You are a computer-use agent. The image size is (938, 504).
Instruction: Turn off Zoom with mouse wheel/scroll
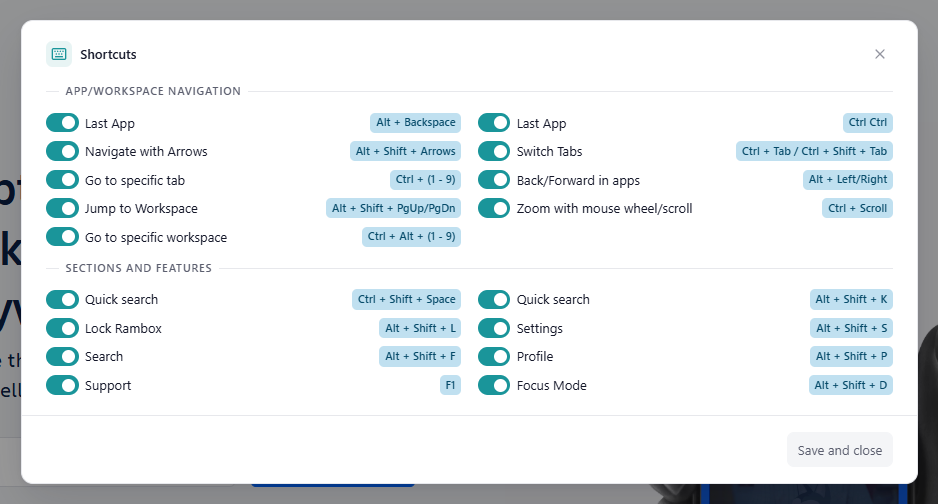point(494,208)
